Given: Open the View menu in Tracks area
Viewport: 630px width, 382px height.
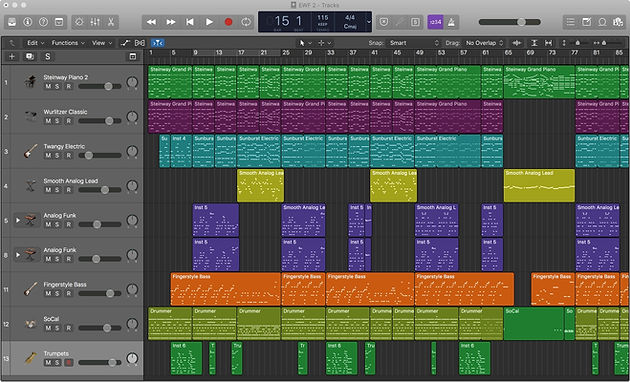Looking at the screenshot, I should point(102,43).
